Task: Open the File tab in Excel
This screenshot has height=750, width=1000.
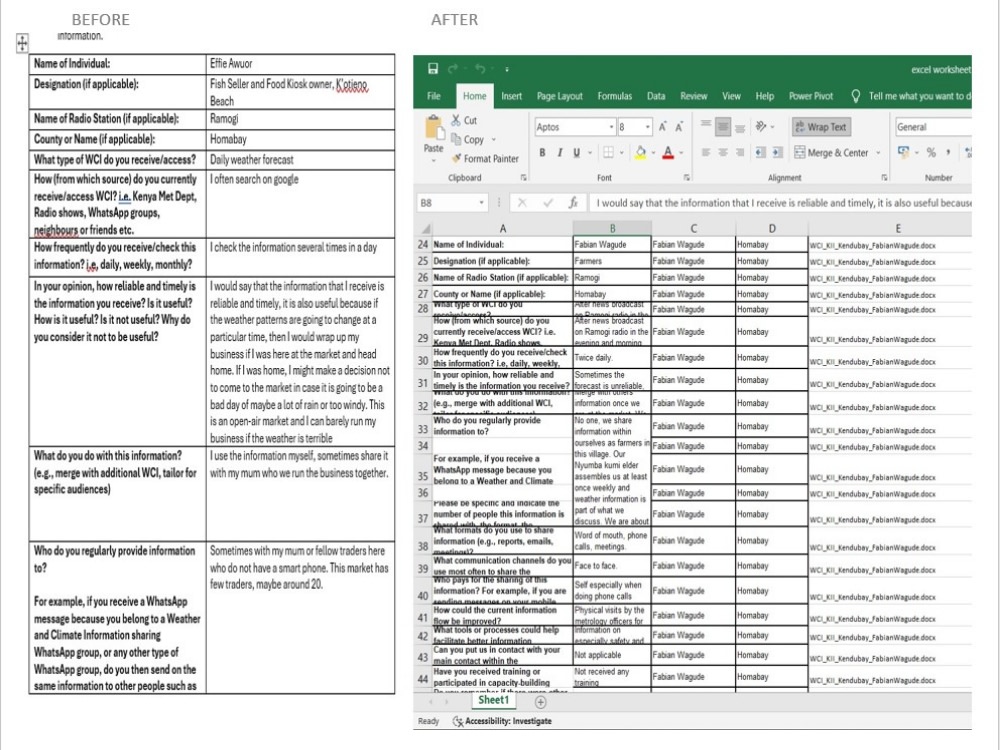Action: pos(434,96)
